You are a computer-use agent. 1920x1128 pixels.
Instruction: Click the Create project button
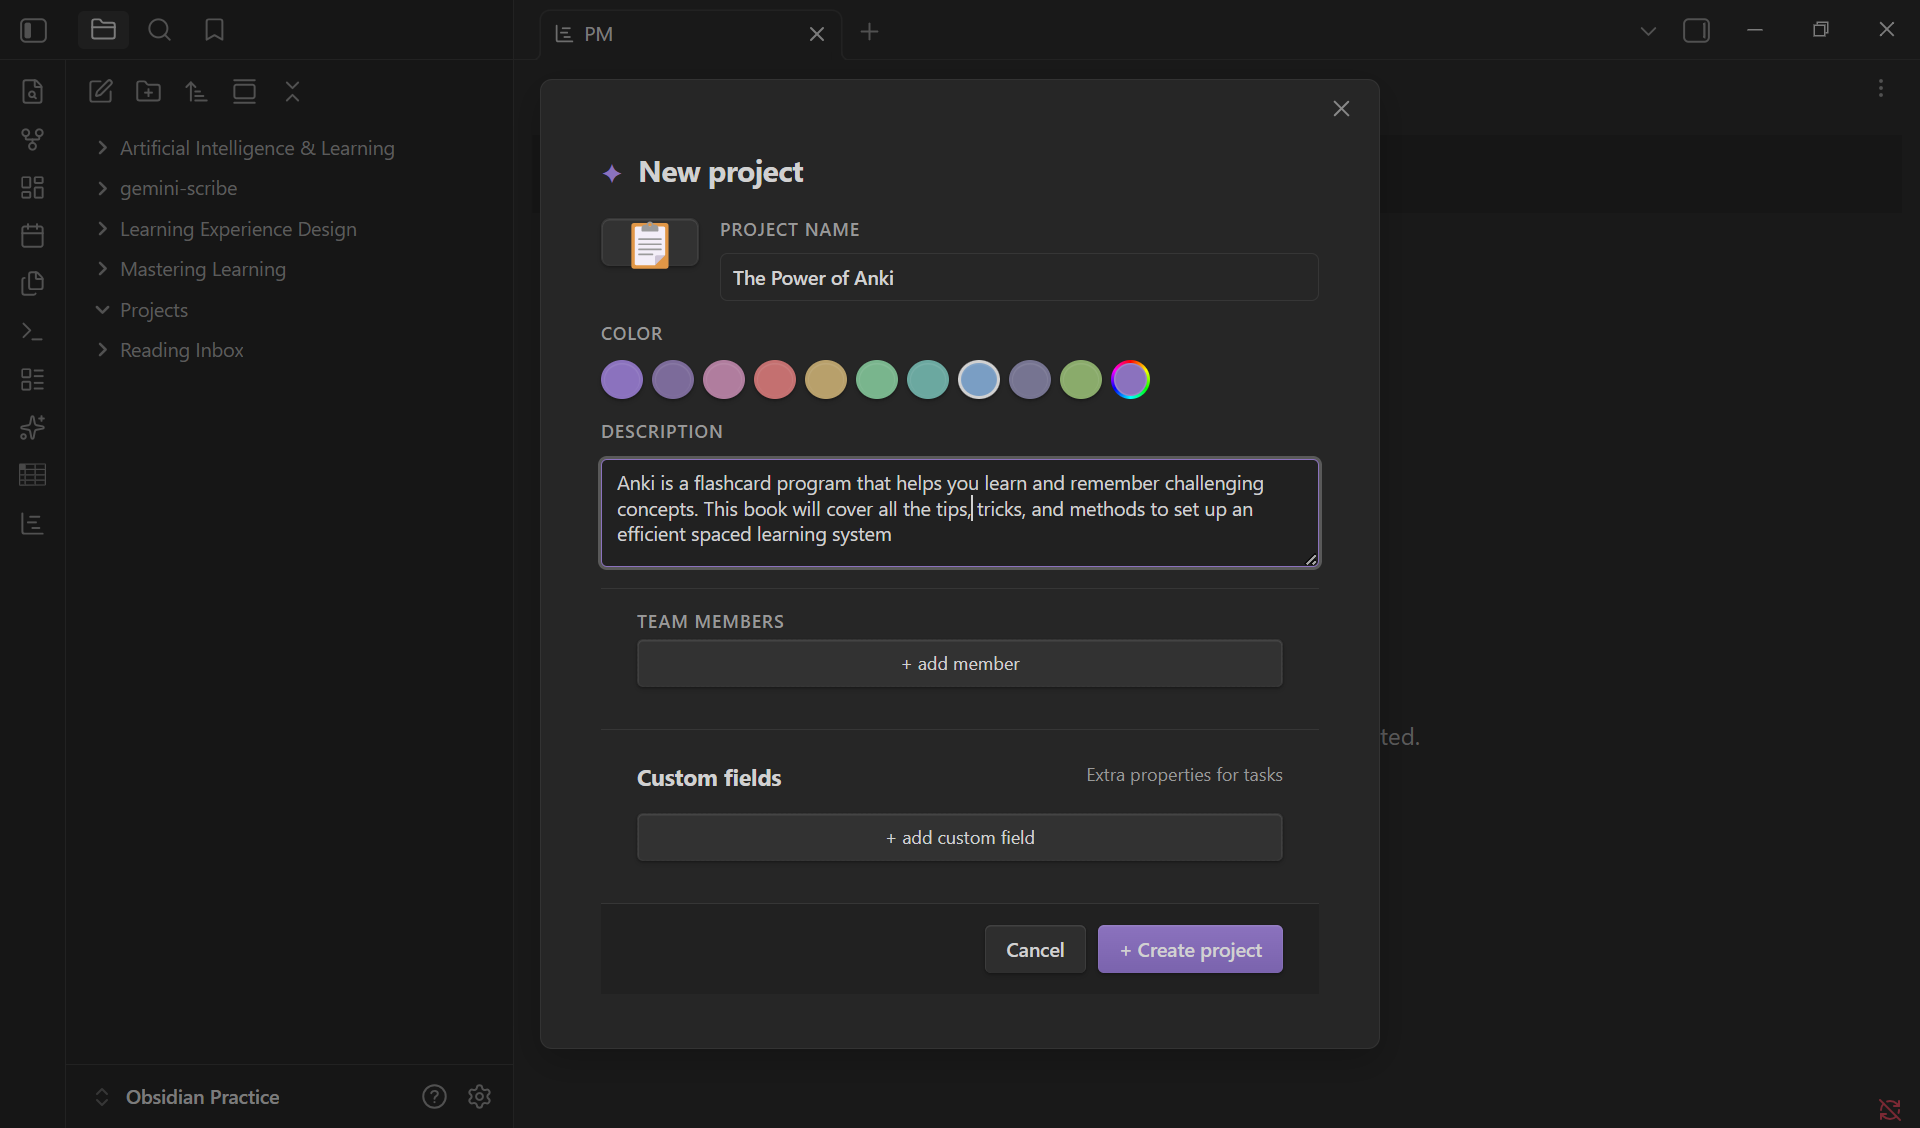[x=1190, y=950]
